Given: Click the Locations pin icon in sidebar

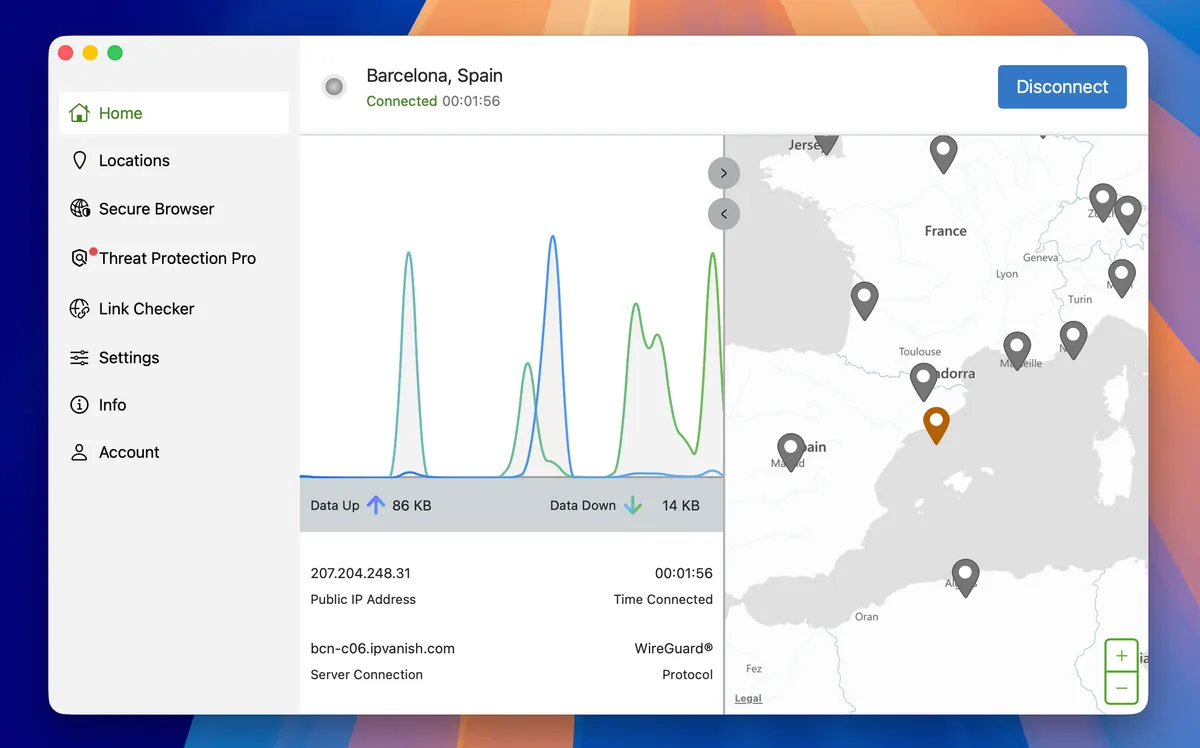Looking at the screenshot, I should coord(79,161).
